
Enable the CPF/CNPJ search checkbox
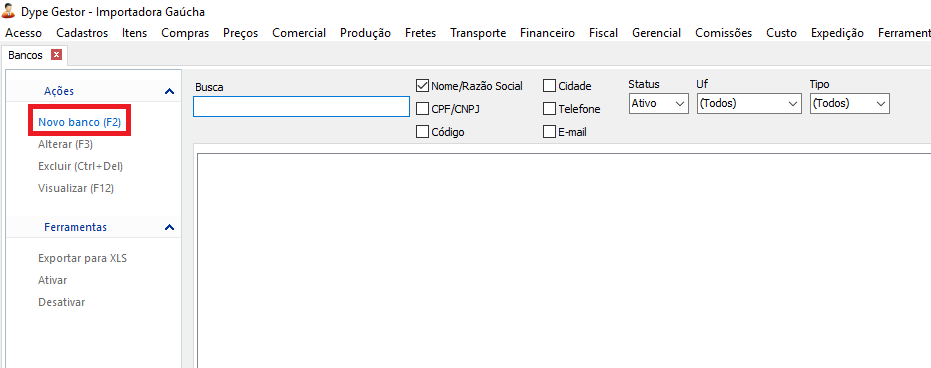(x=423, y=109)
